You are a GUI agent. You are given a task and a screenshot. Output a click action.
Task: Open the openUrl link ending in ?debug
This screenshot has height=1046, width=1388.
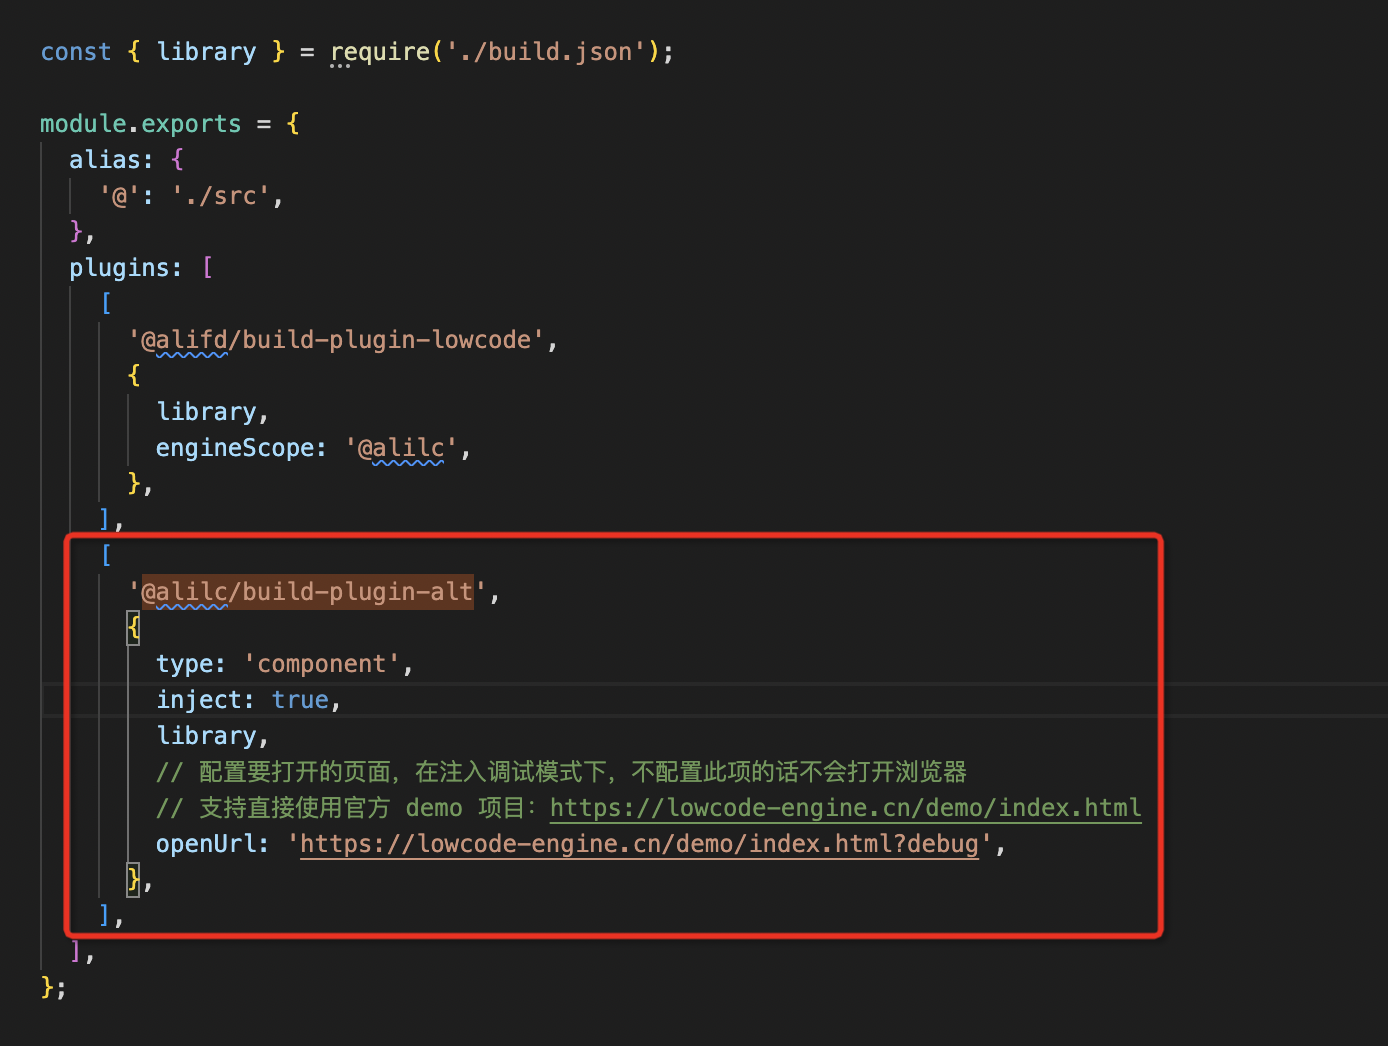click(x=639, y=844)
